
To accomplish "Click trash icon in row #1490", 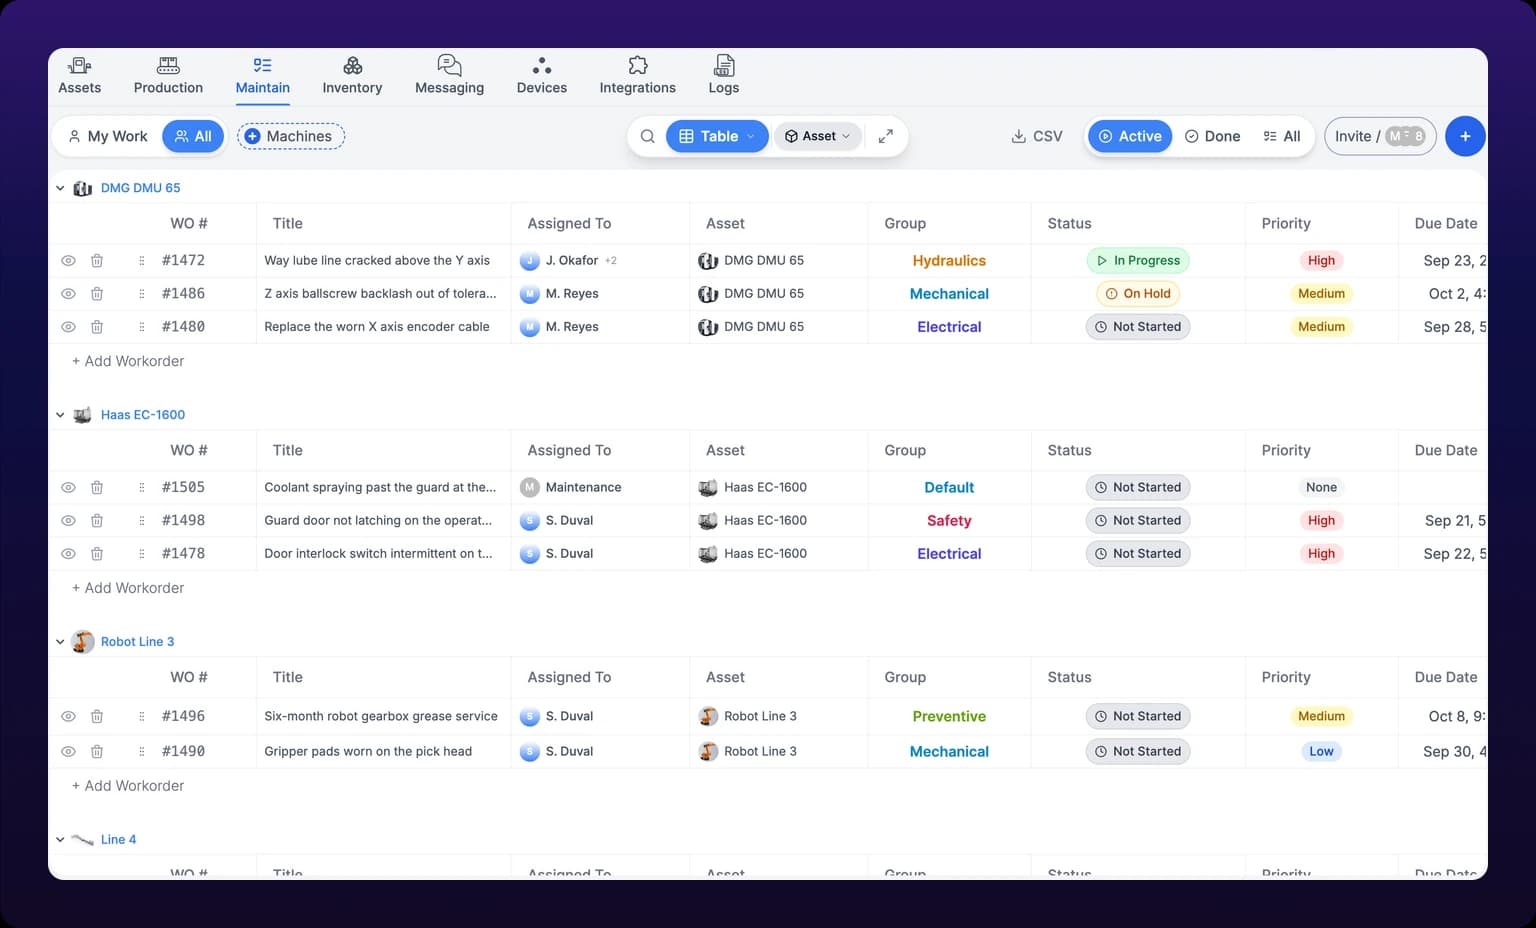I will click(97, 751).
